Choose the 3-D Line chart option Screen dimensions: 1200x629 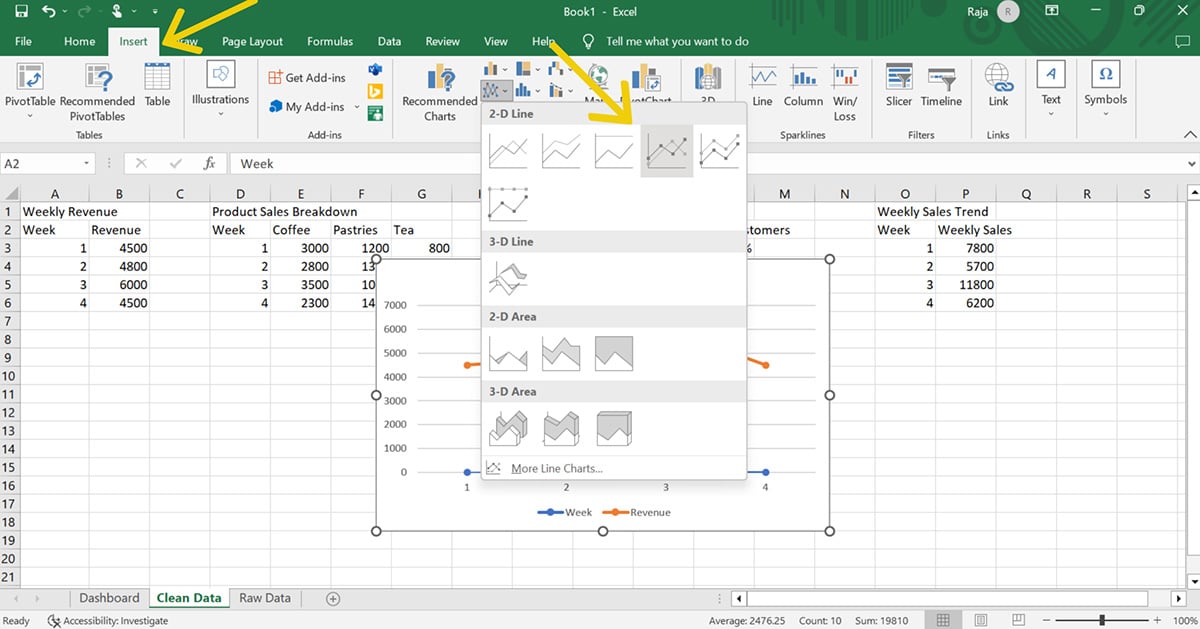click(508, 278)
